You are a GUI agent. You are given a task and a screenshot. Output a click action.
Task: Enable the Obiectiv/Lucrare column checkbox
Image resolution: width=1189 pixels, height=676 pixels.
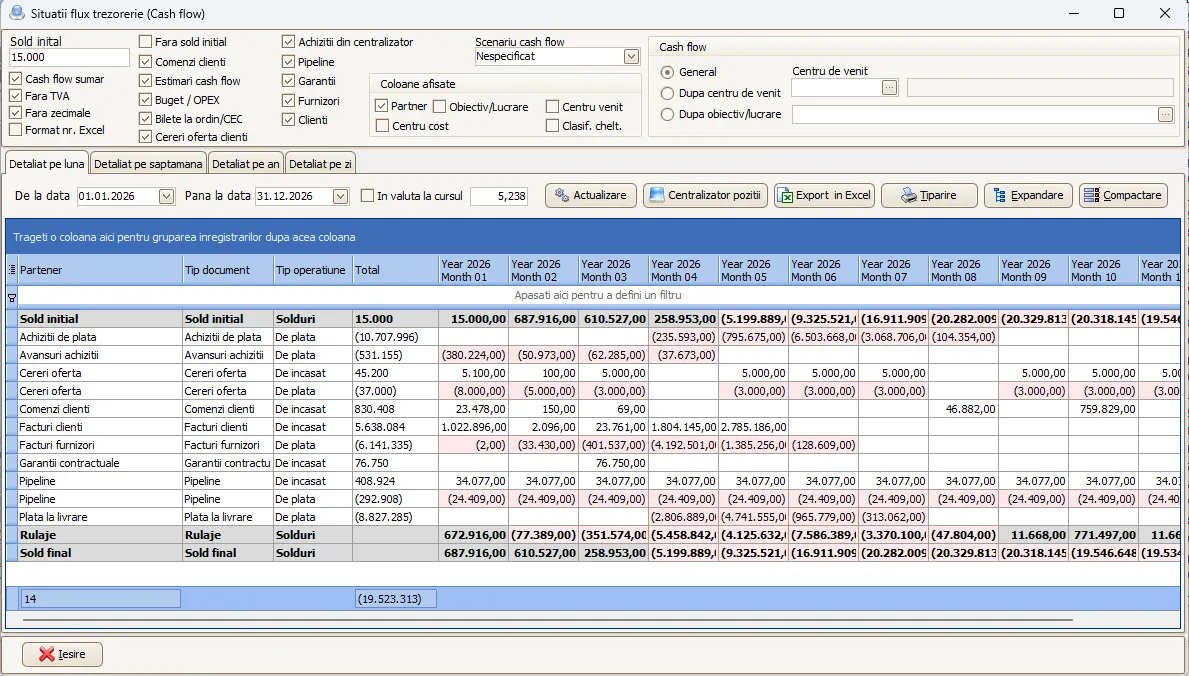coord(440,106)
